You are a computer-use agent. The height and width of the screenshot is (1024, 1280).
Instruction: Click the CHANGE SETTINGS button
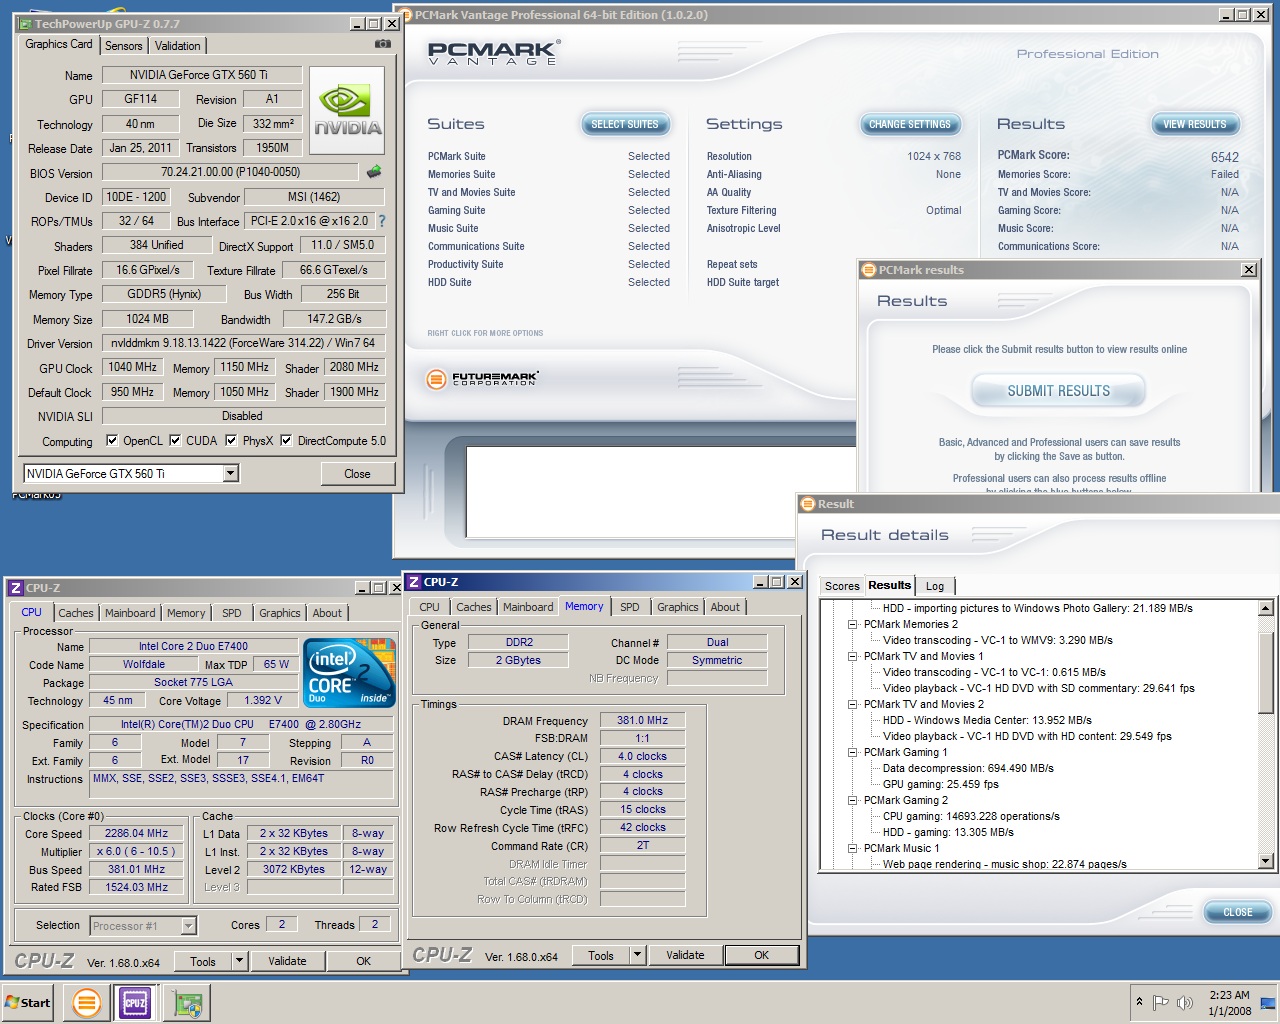[910, 124]
